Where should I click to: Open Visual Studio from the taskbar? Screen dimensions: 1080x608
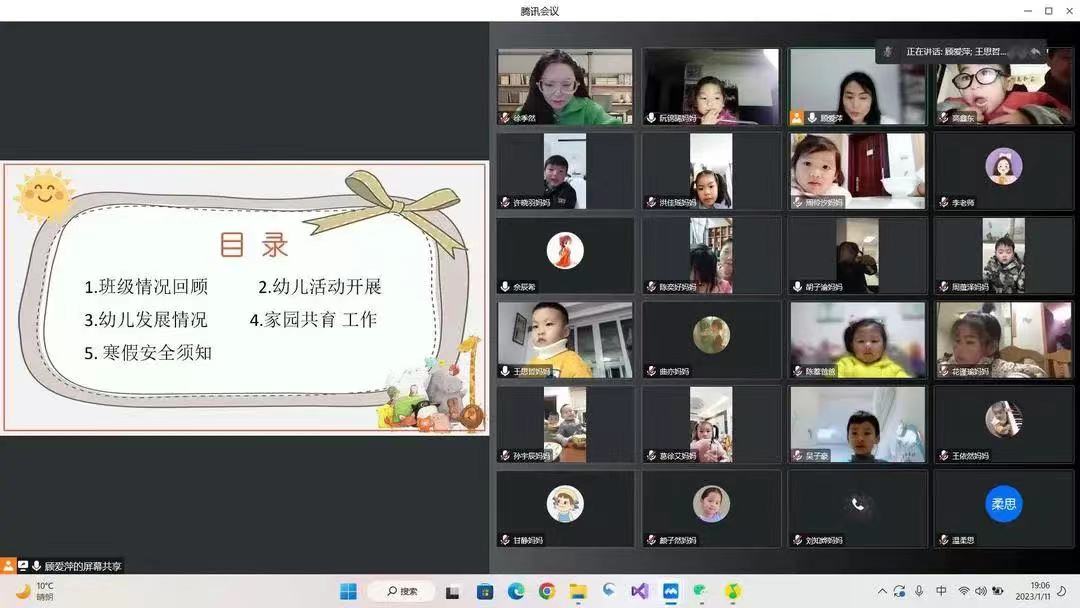[640, 591]
